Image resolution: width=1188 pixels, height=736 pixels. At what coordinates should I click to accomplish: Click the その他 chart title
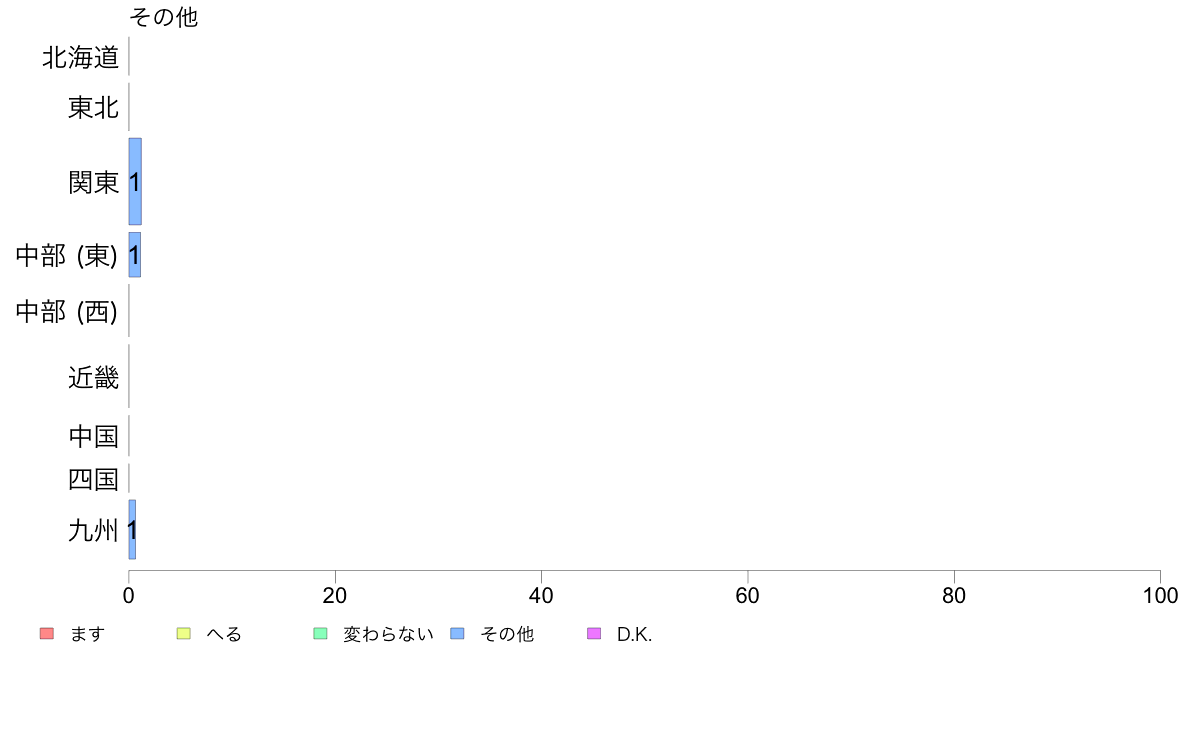(164, 18)
